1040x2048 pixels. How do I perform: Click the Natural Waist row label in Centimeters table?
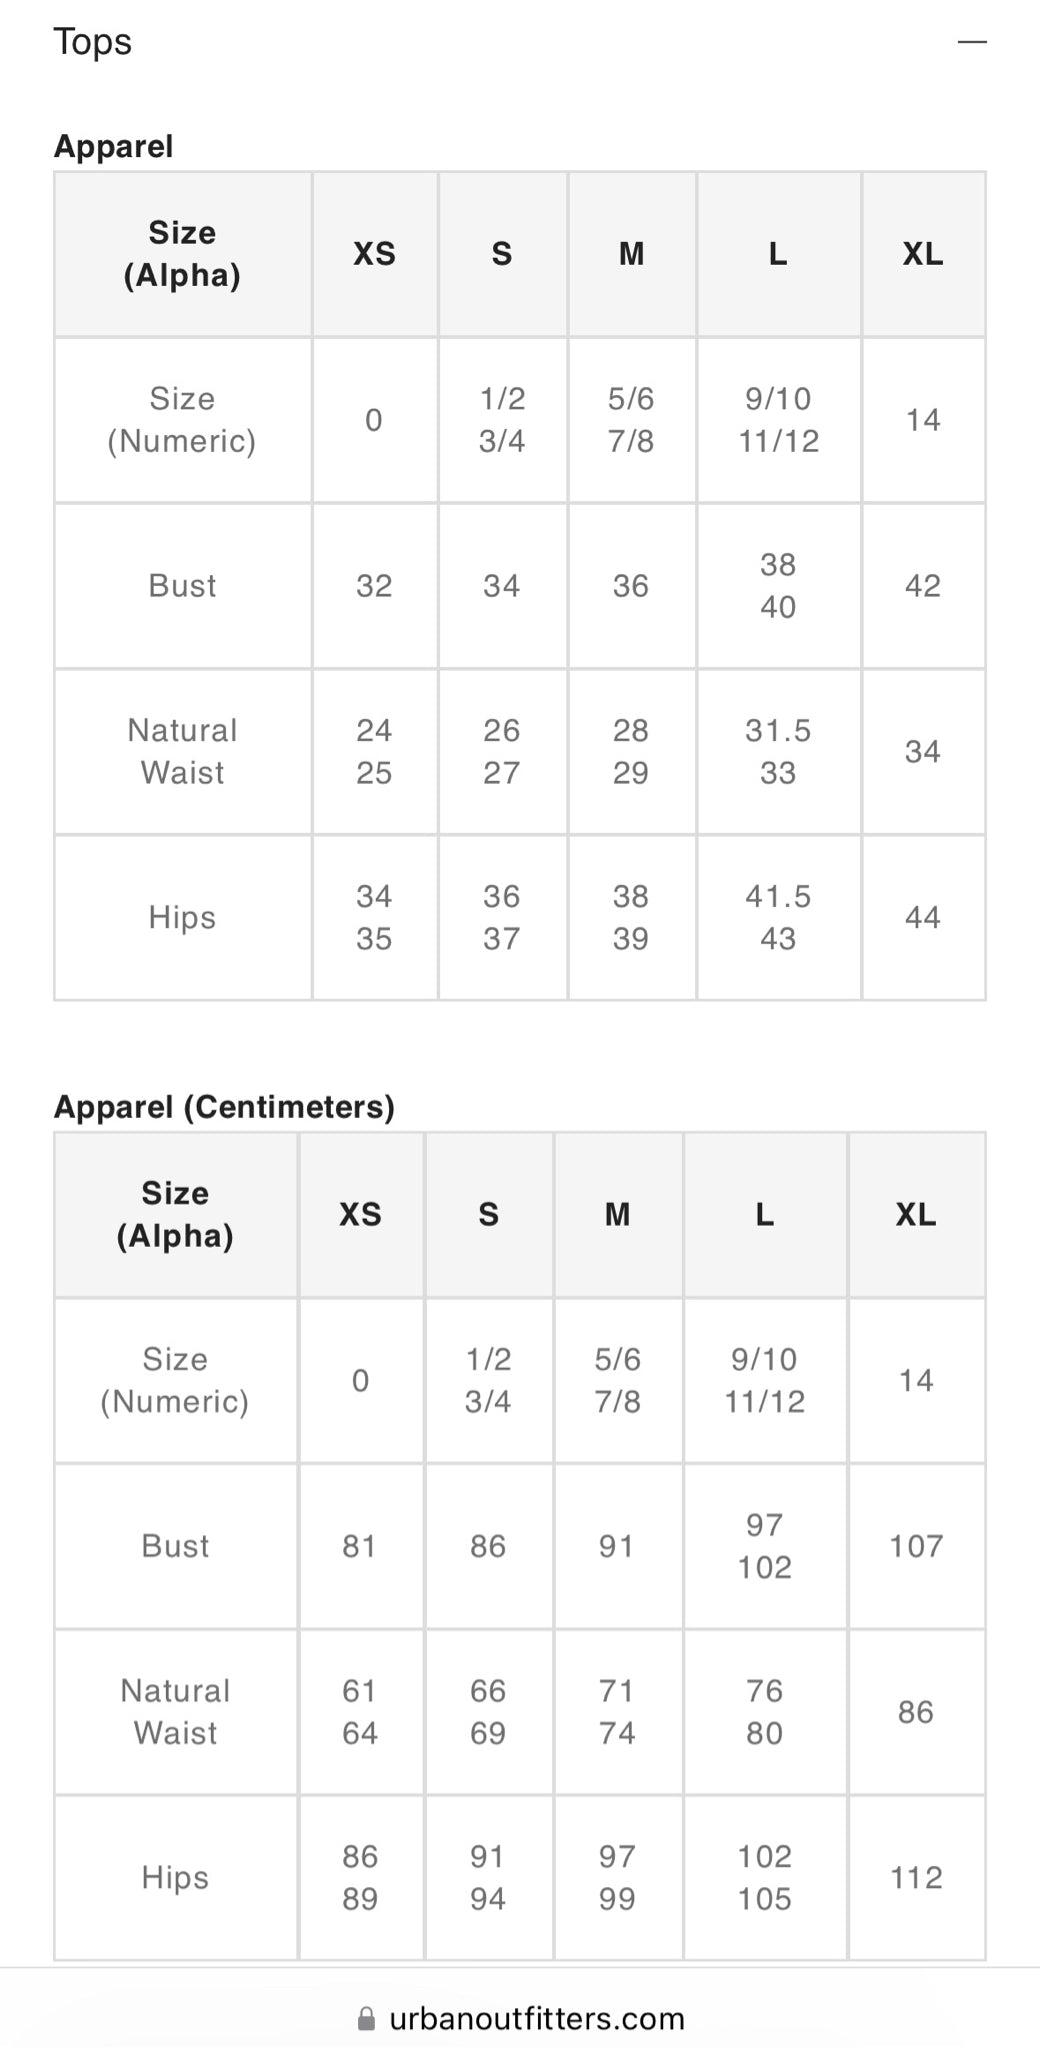[x=175, y=1711]
